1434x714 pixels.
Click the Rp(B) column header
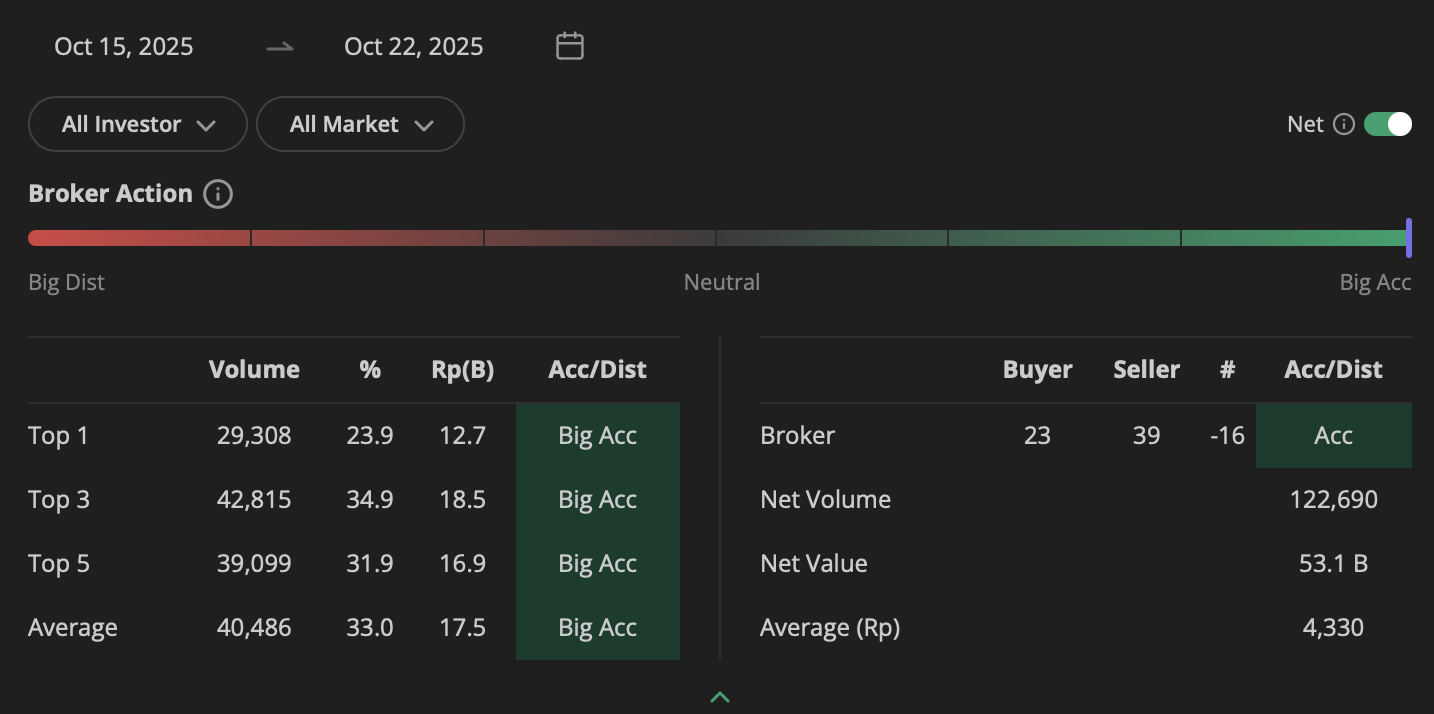pyautogui.click(x=462, y=369)
